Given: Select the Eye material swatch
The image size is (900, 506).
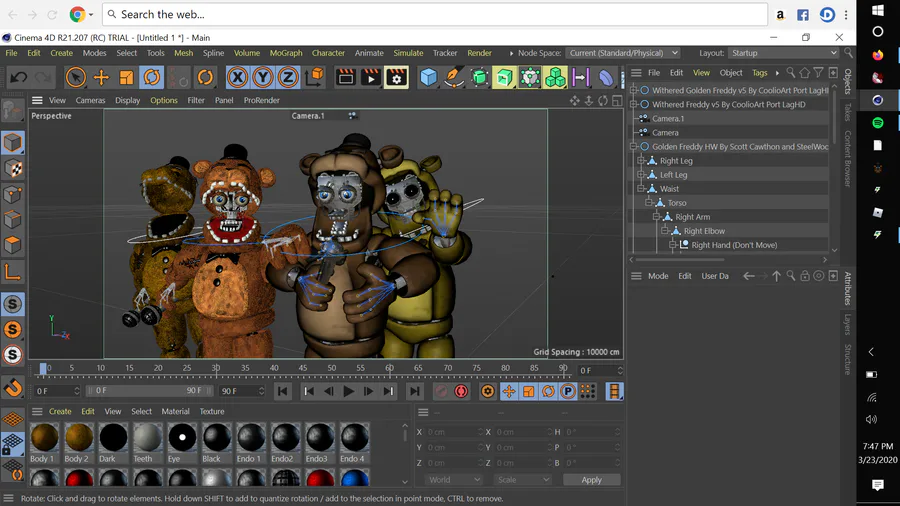Looking at the screenshot, I should [182, 438].
